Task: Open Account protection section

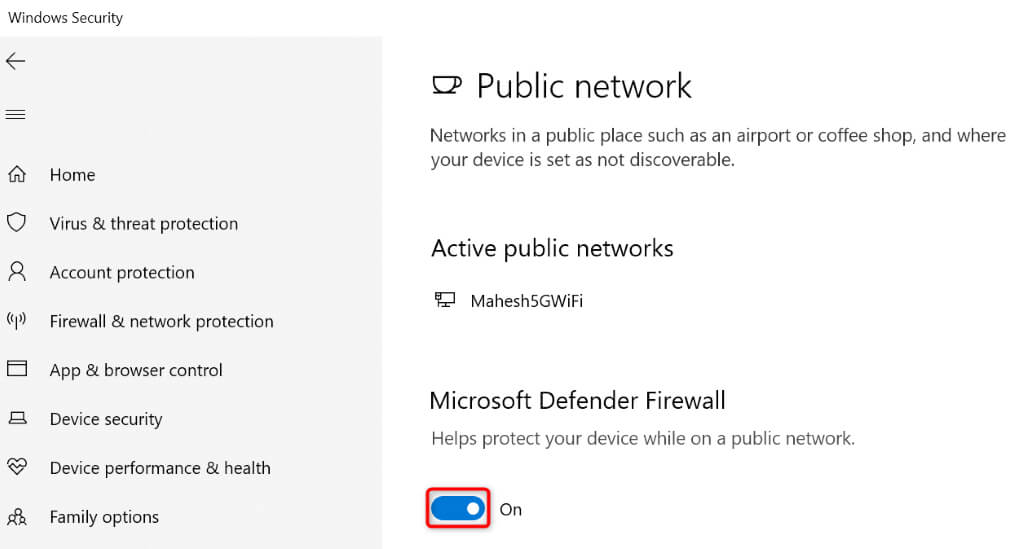Action: [x=122, y=273]
